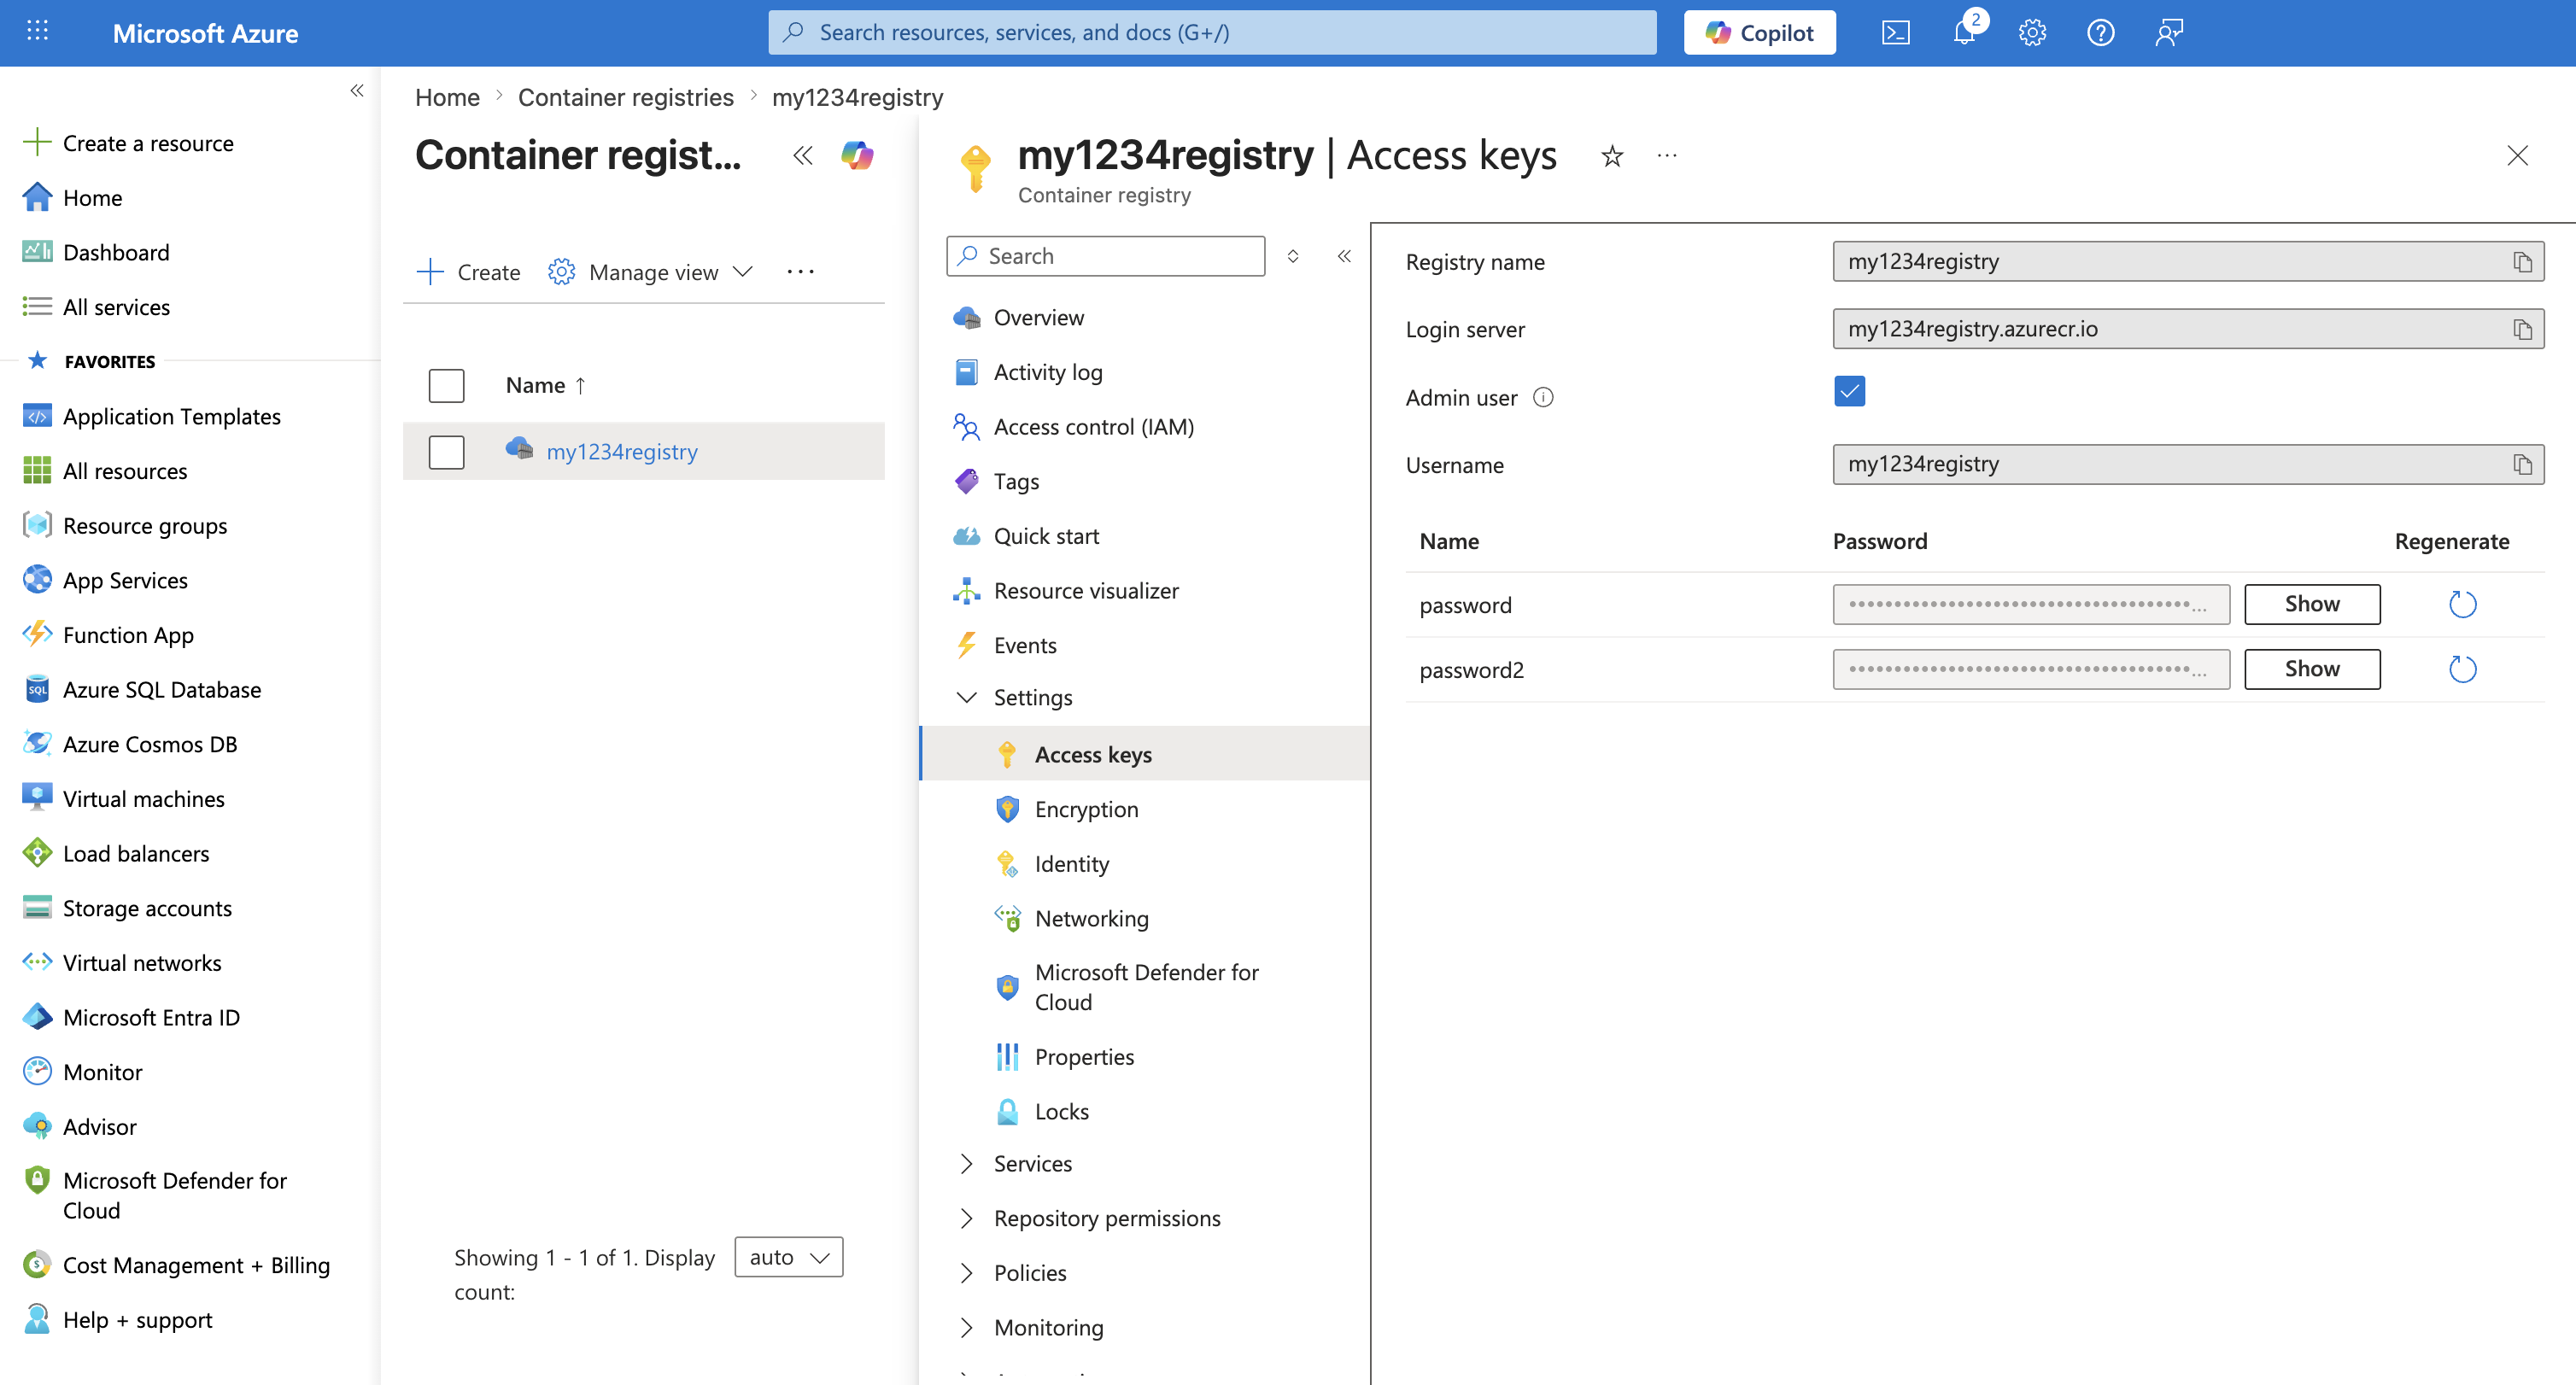
Task: Open the Display count auto dropdown
Action: (788, 1257)
